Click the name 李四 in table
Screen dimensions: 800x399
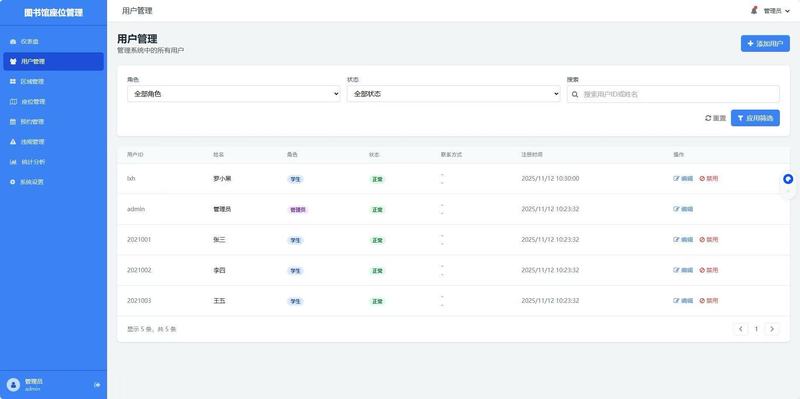(219, 270)
